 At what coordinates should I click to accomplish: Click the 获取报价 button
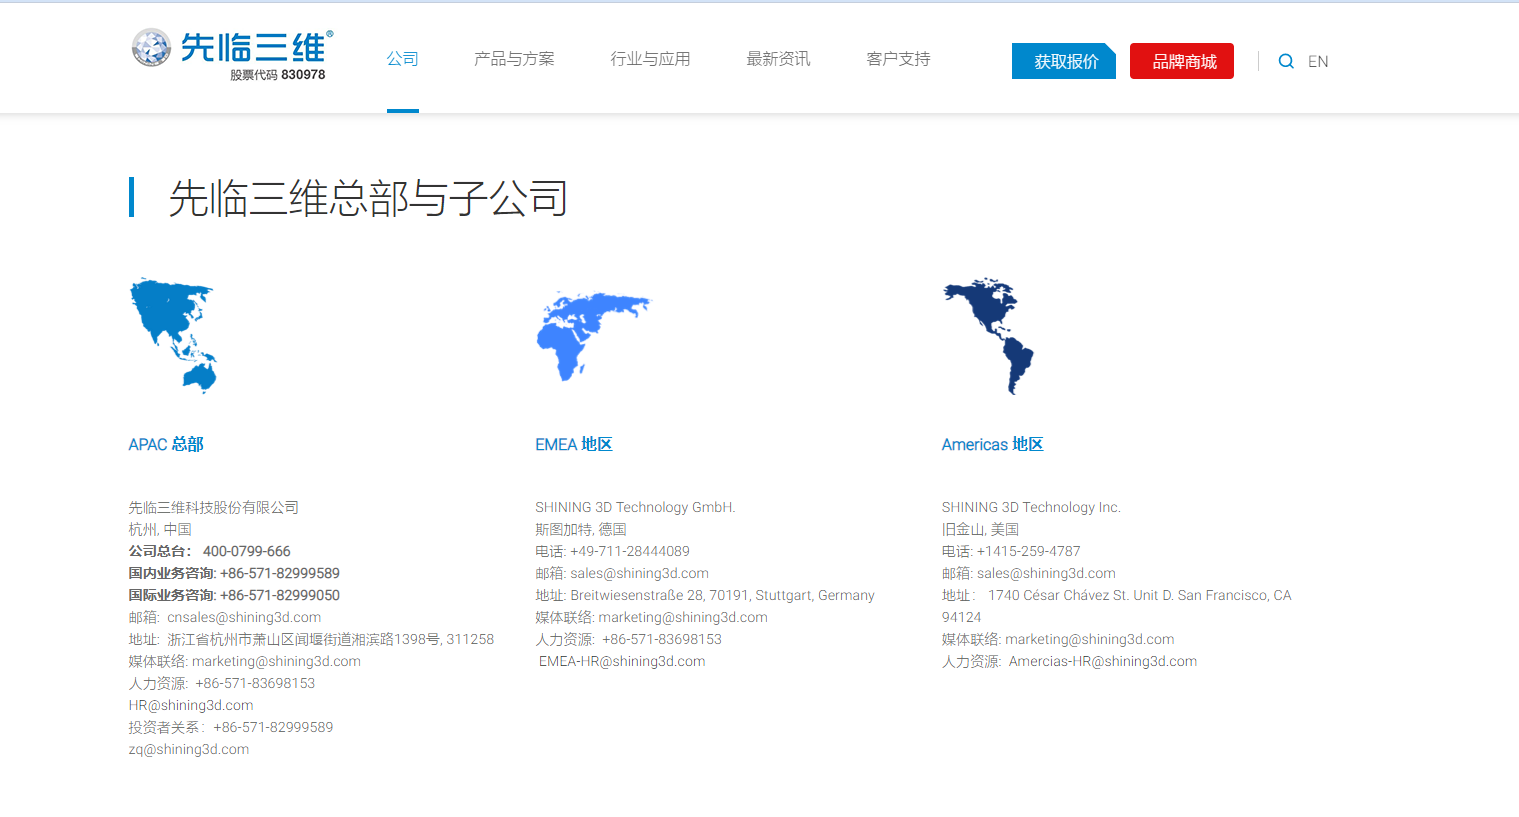point(1063,61)
